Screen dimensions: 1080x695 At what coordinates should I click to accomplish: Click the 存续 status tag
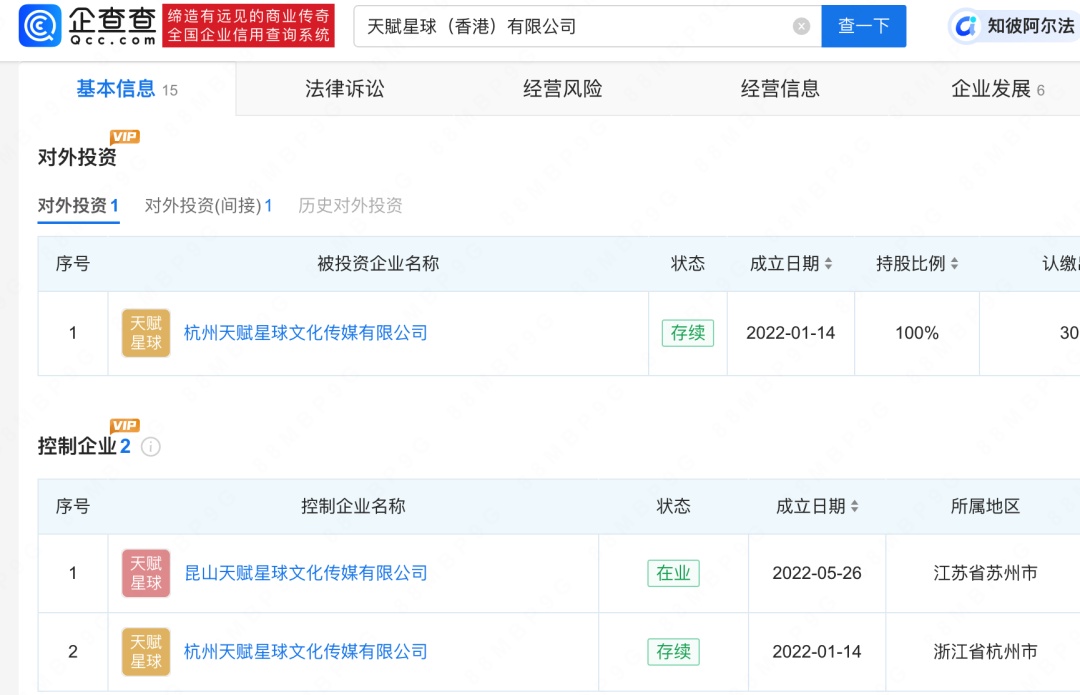[x=688, y=333]
